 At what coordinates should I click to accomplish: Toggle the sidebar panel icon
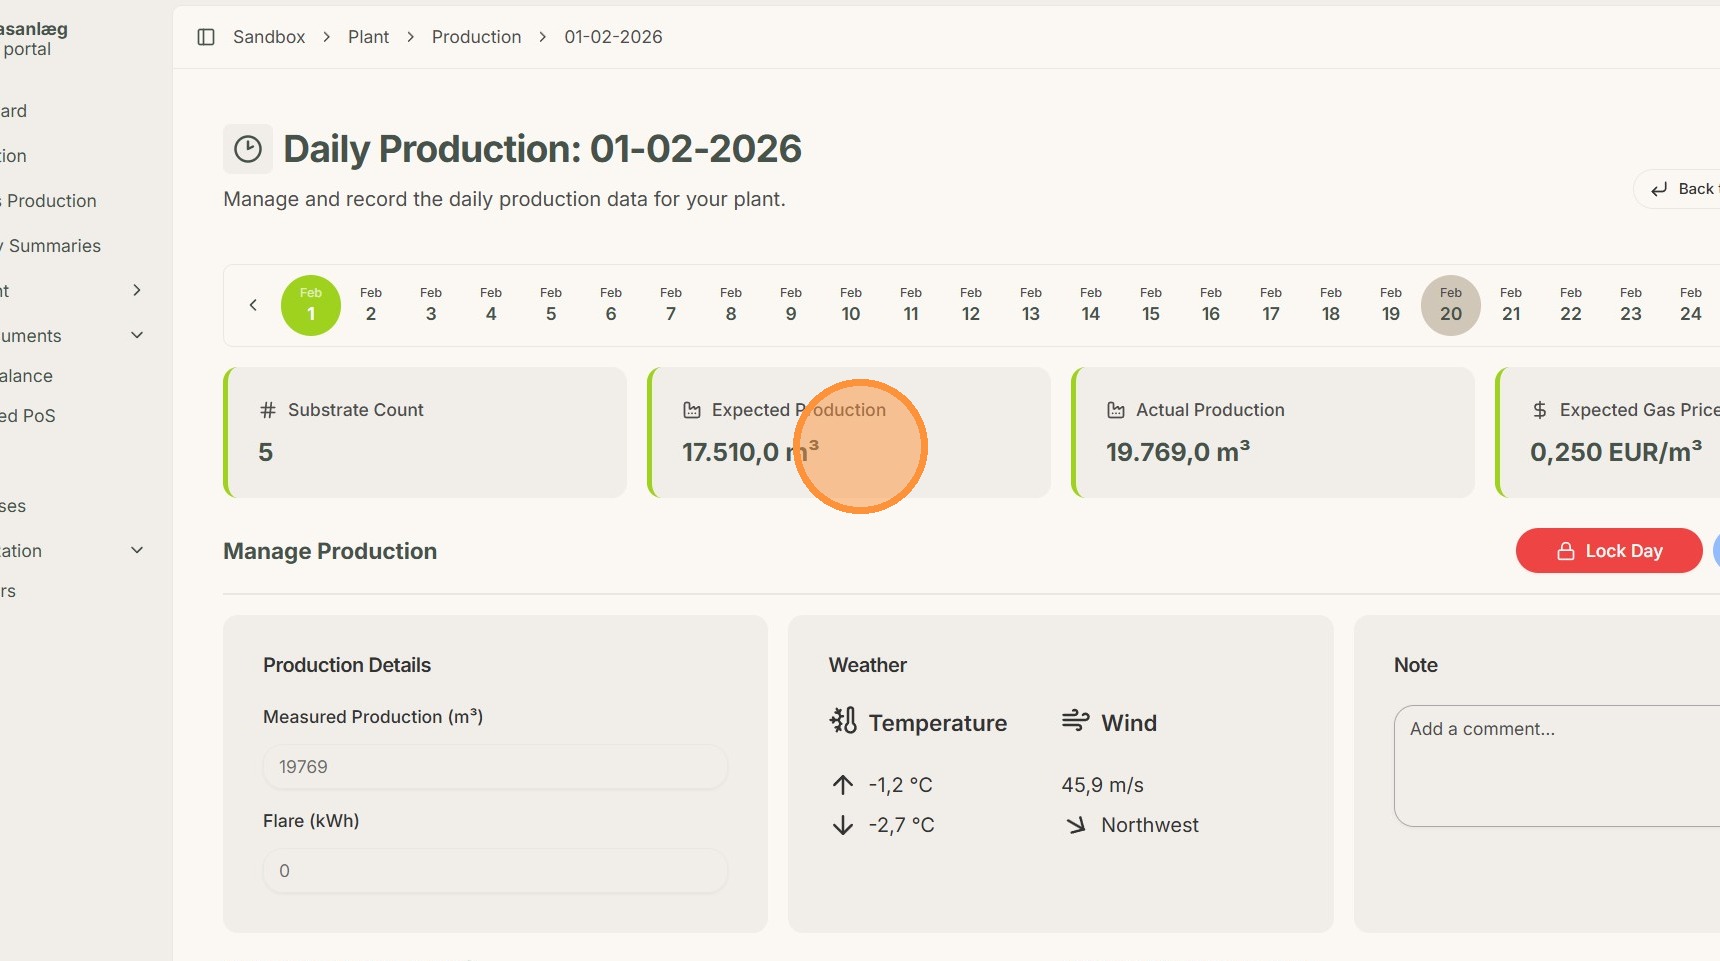click(206, 37)
